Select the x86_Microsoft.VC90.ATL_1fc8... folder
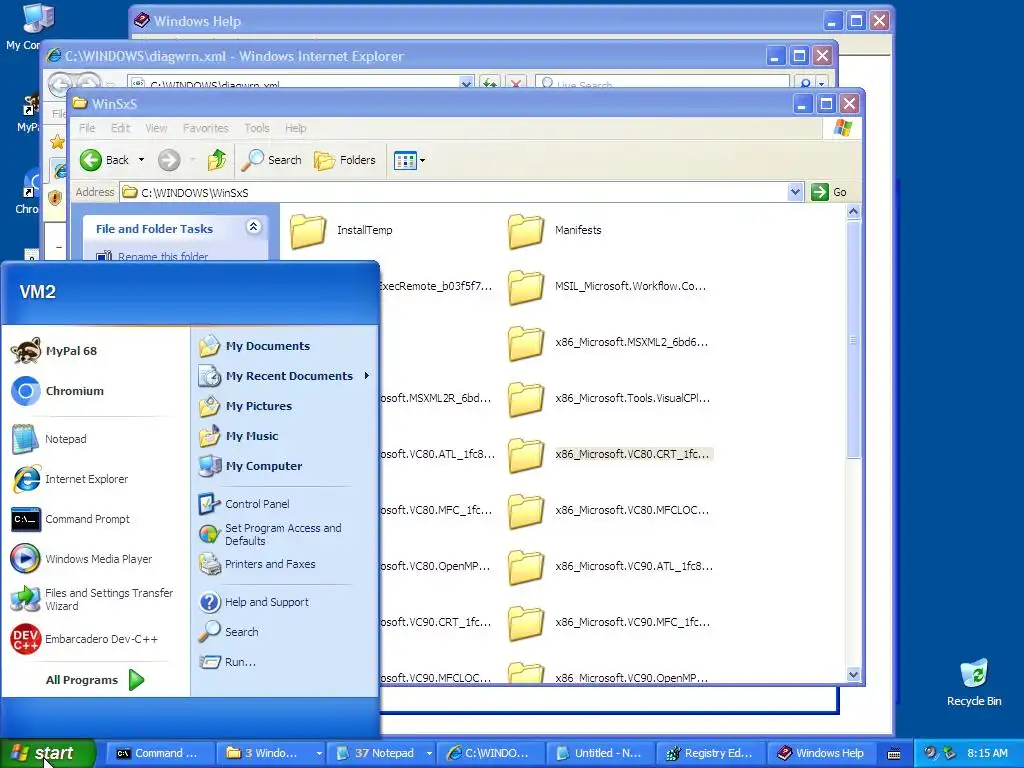The width and height of the screenshot is (1024, 768). [611, 566]
